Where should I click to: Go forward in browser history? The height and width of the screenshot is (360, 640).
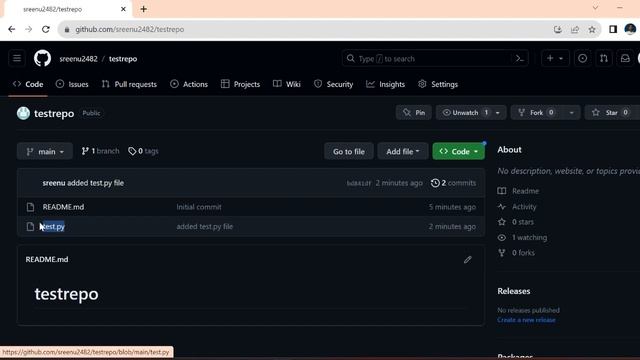[28, 29]
